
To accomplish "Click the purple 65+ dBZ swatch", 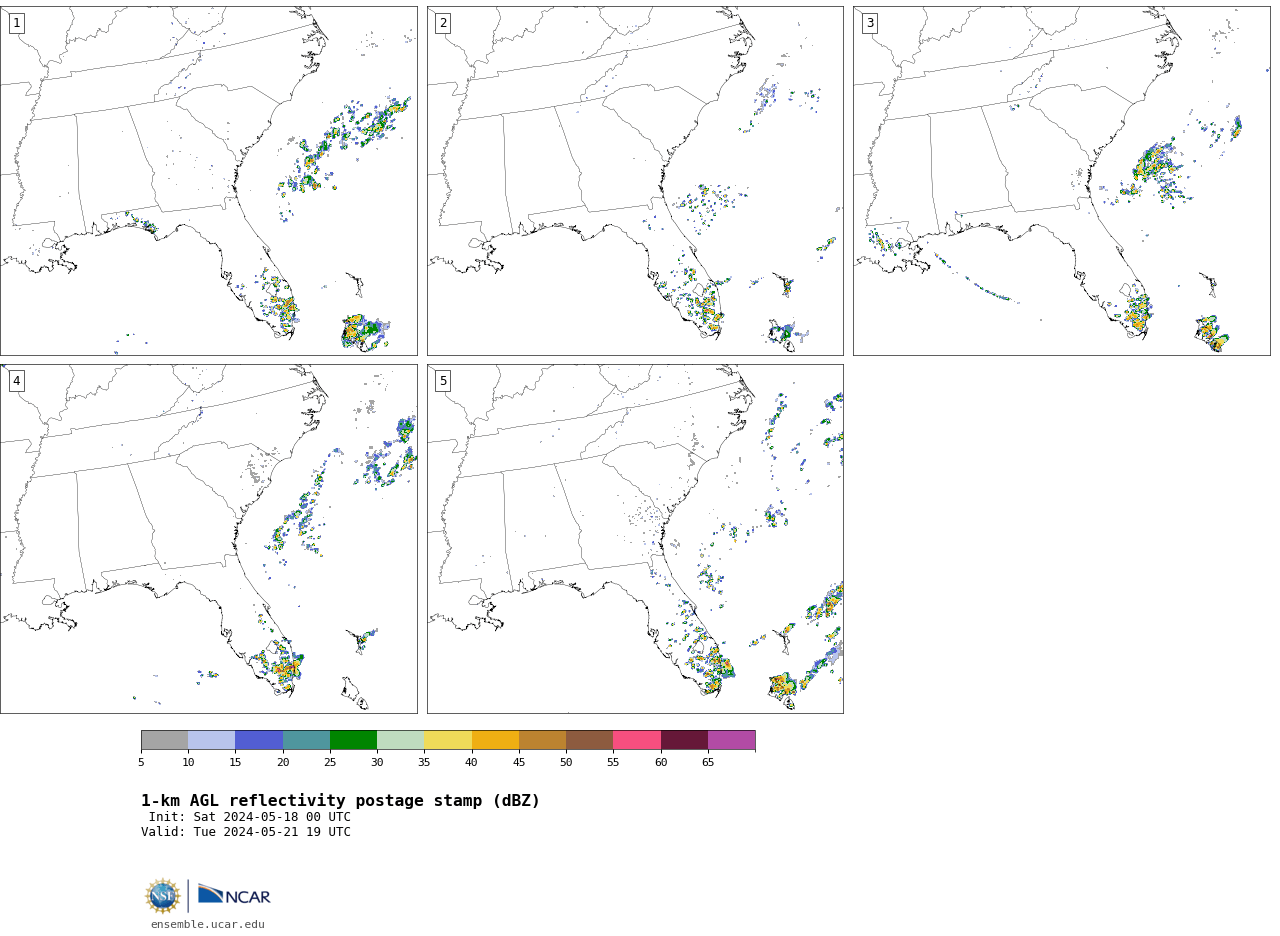I will click(x=731, y=740).
